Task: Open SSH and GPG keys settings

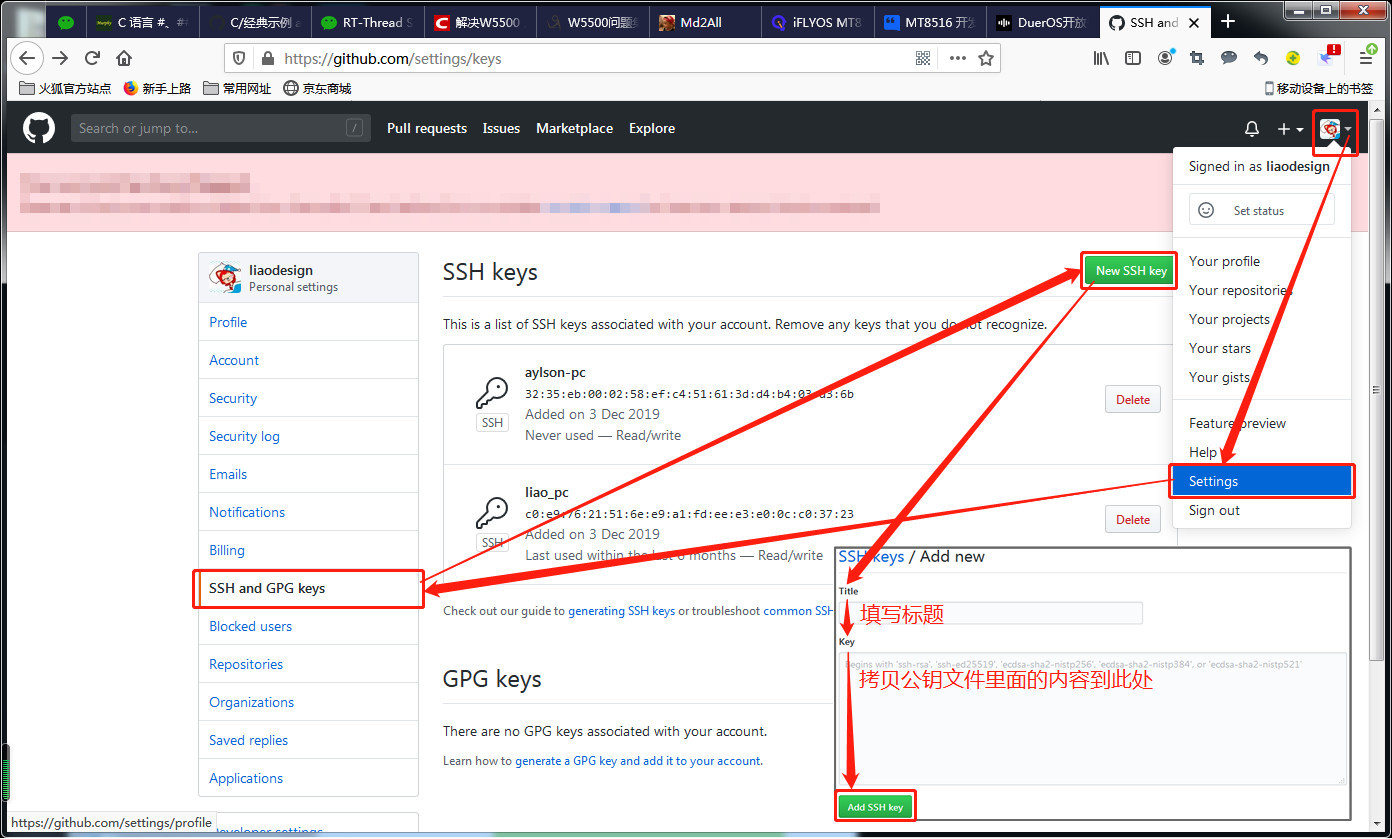Action: coord(267,588)
